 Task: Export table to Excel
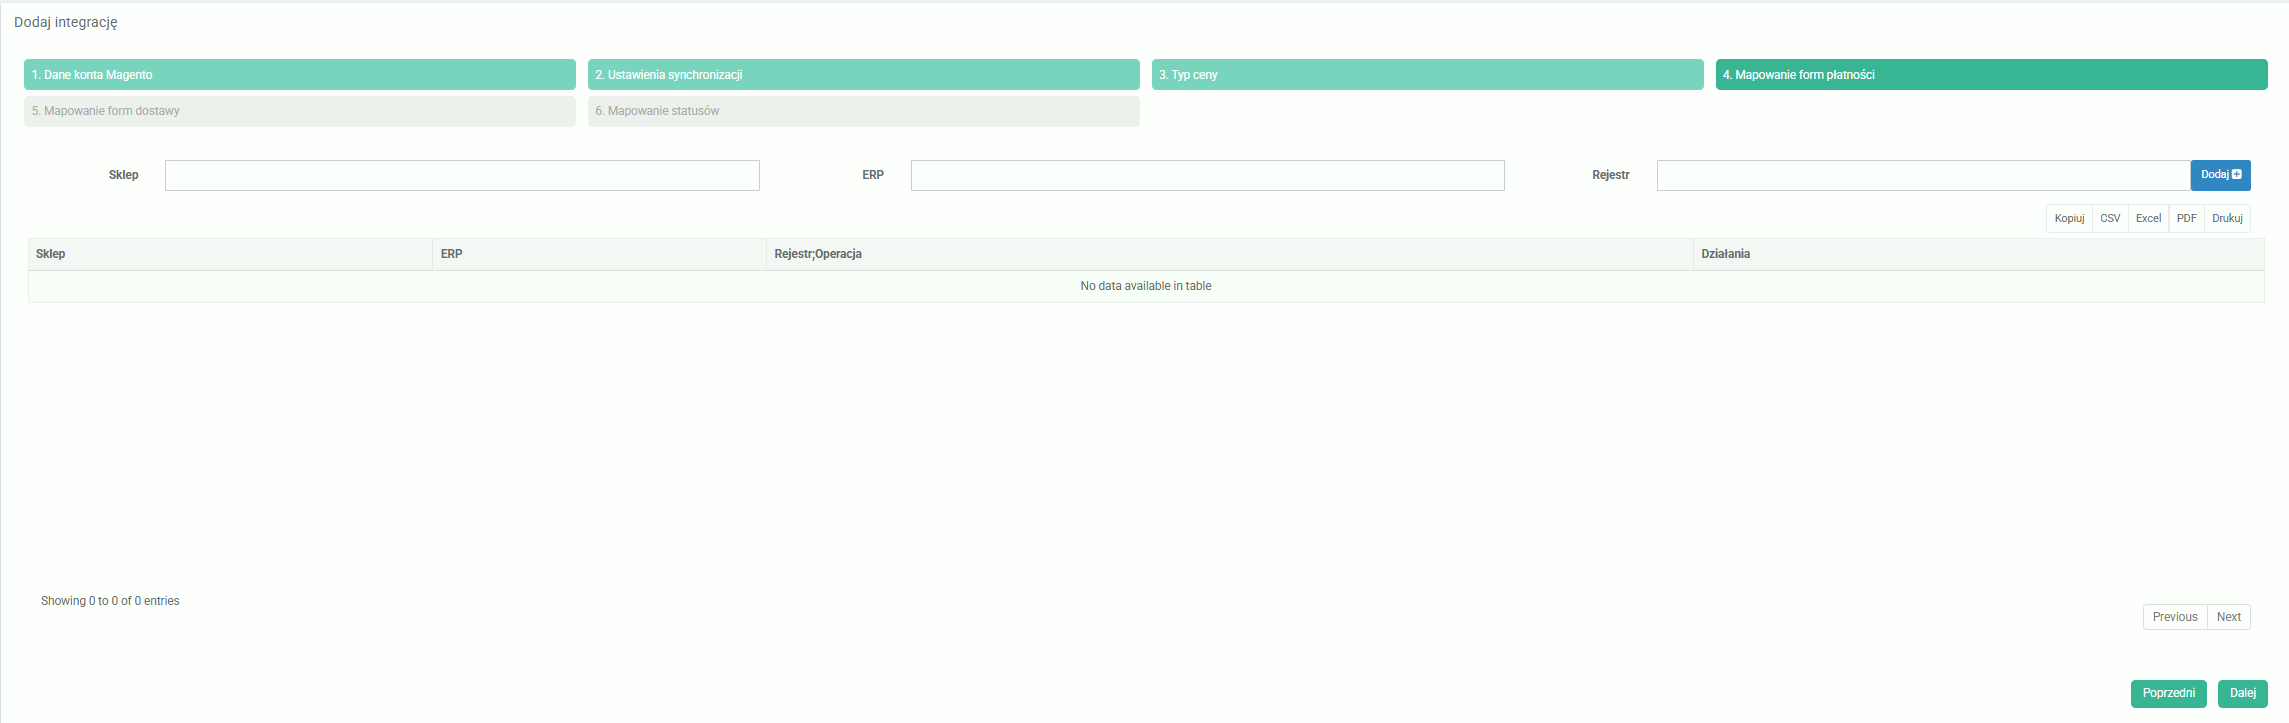(2148, 218)
